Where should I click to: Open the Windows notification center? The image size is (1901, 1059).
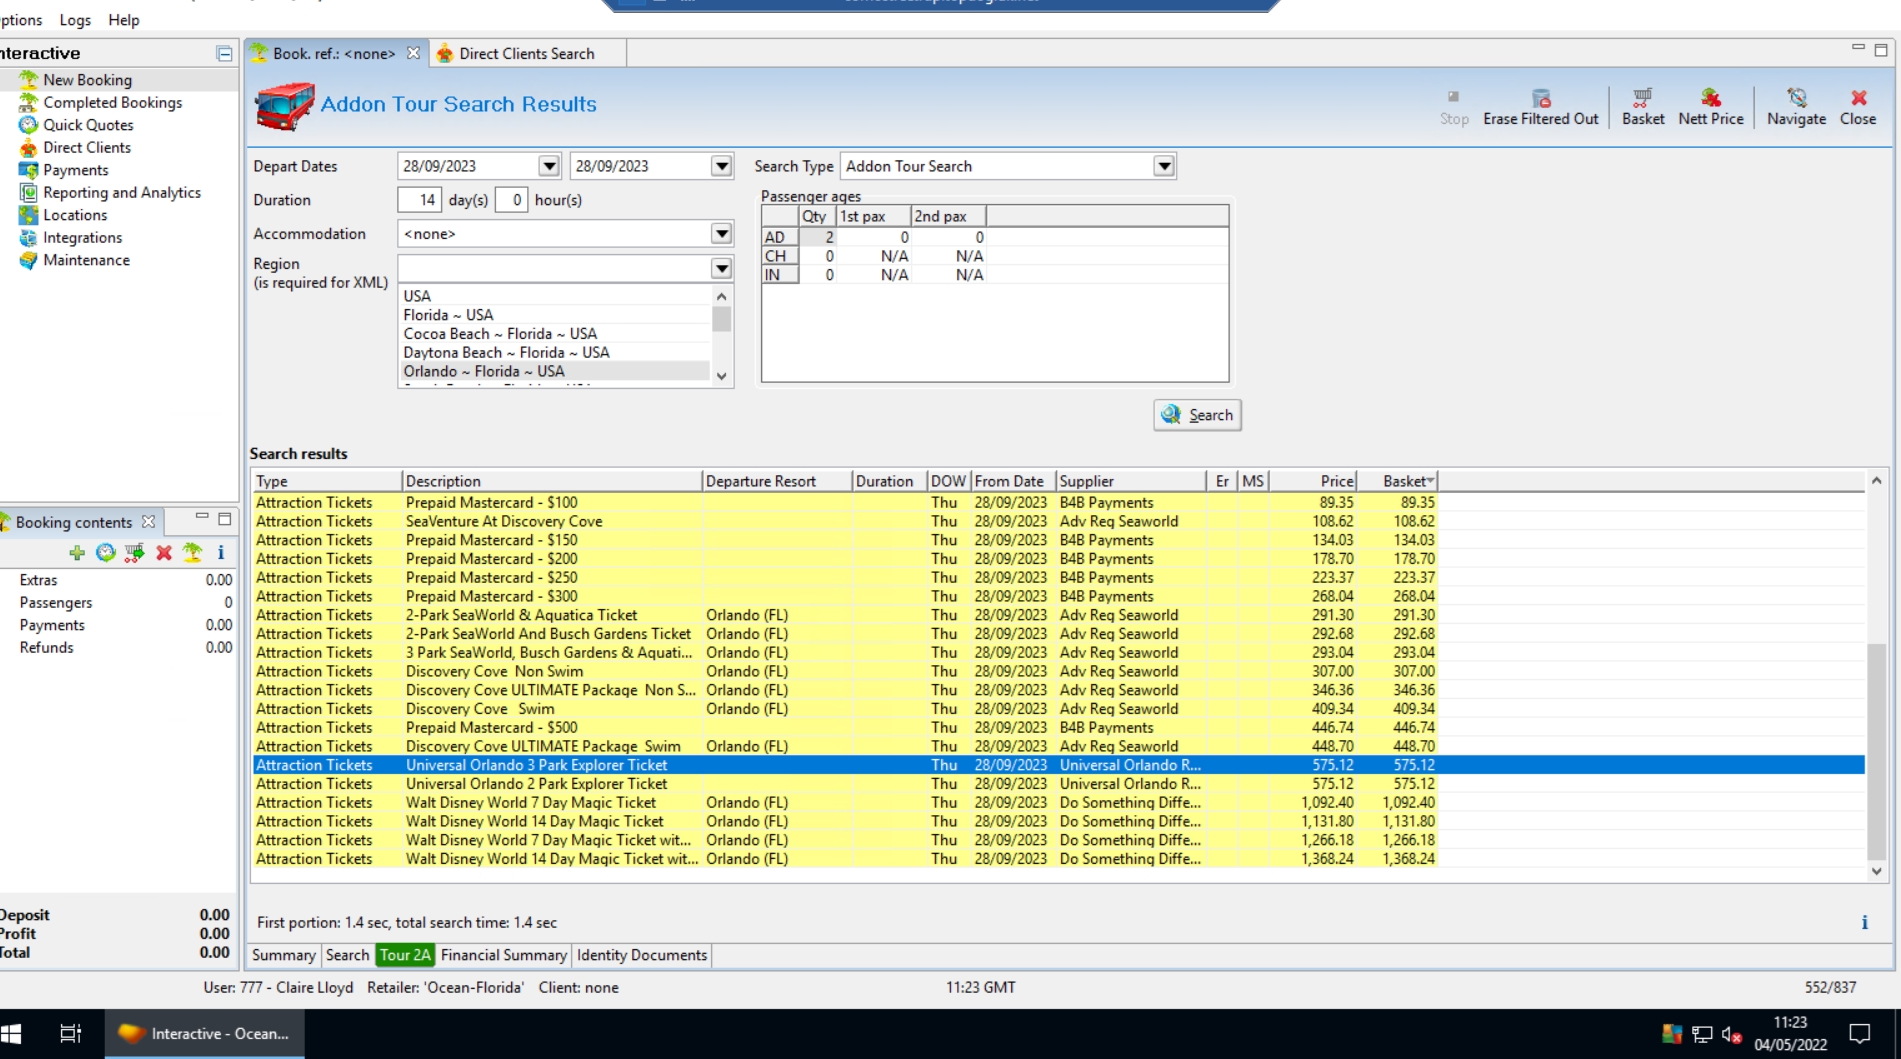click(x=1860, y=1033)
